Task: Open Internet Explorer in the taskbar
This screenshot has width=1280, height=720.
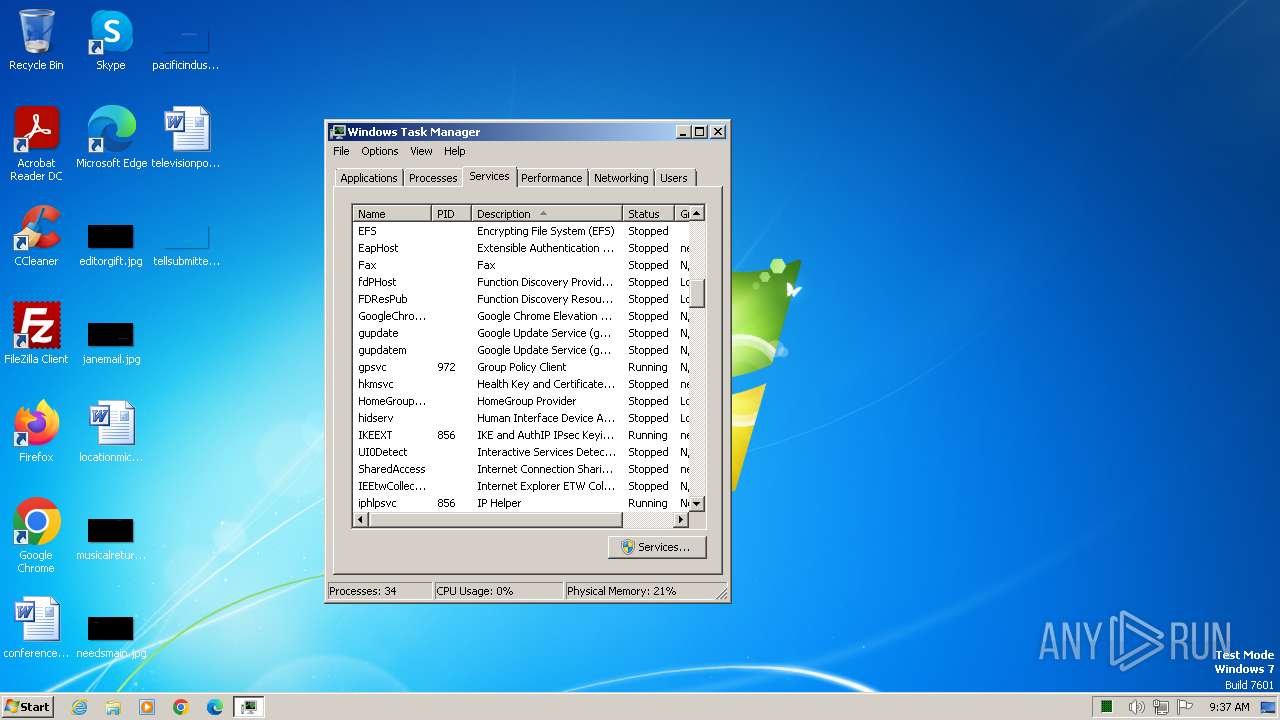Action: [79, 707]
